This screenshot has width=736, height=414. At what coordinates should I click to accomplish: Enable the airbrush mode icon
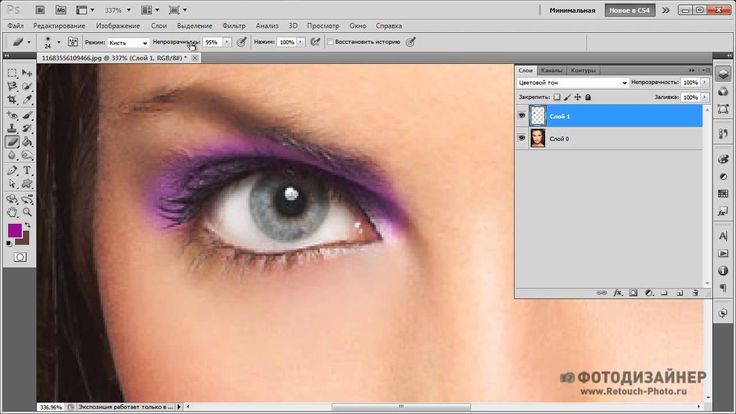point(315,42)
